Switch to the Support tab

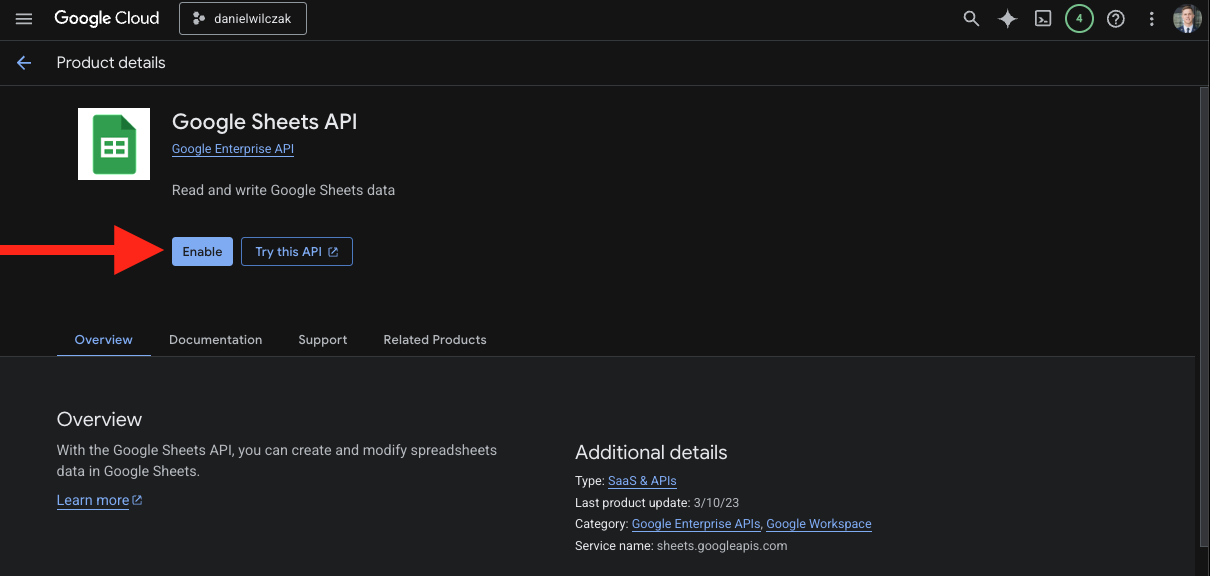coord(322,340)
